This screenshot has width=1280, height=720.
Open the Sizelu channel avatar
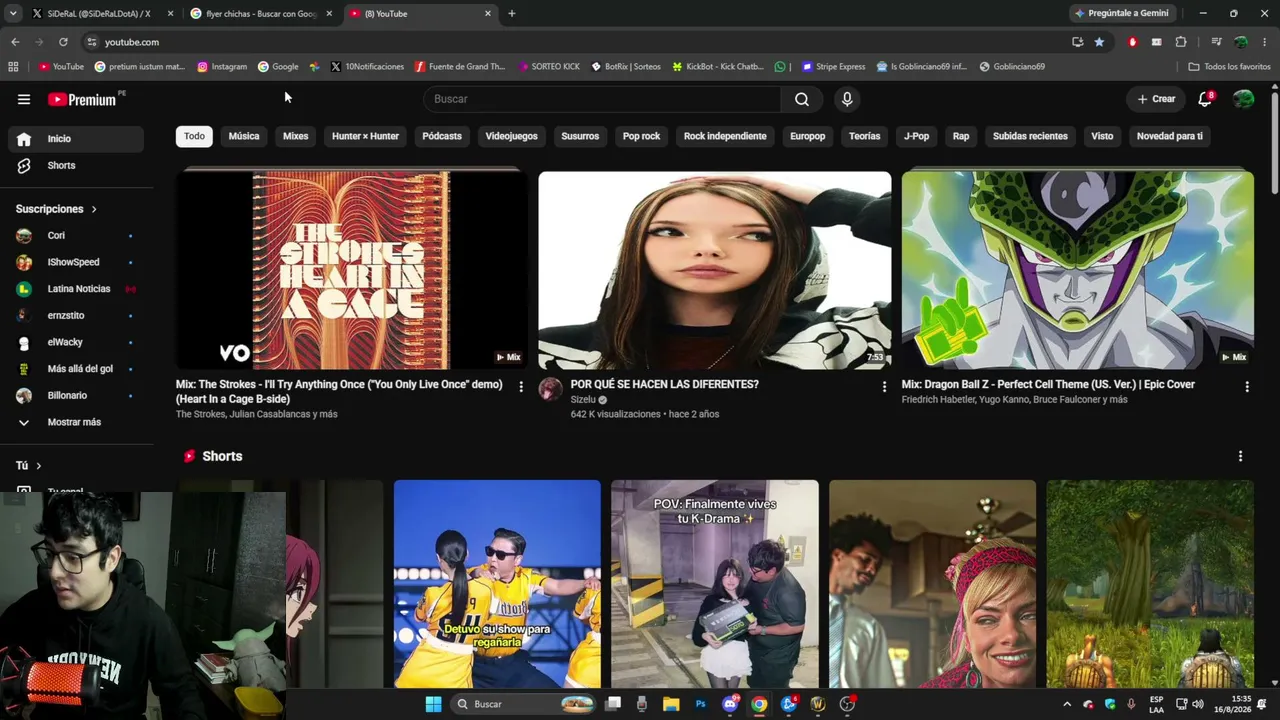tap(550, 389)
